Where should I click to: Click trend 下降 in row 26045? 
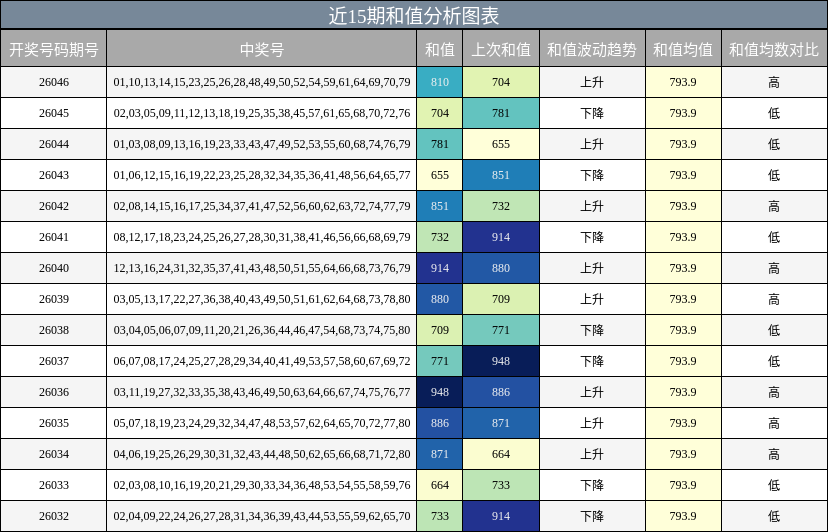click(591, 113)
